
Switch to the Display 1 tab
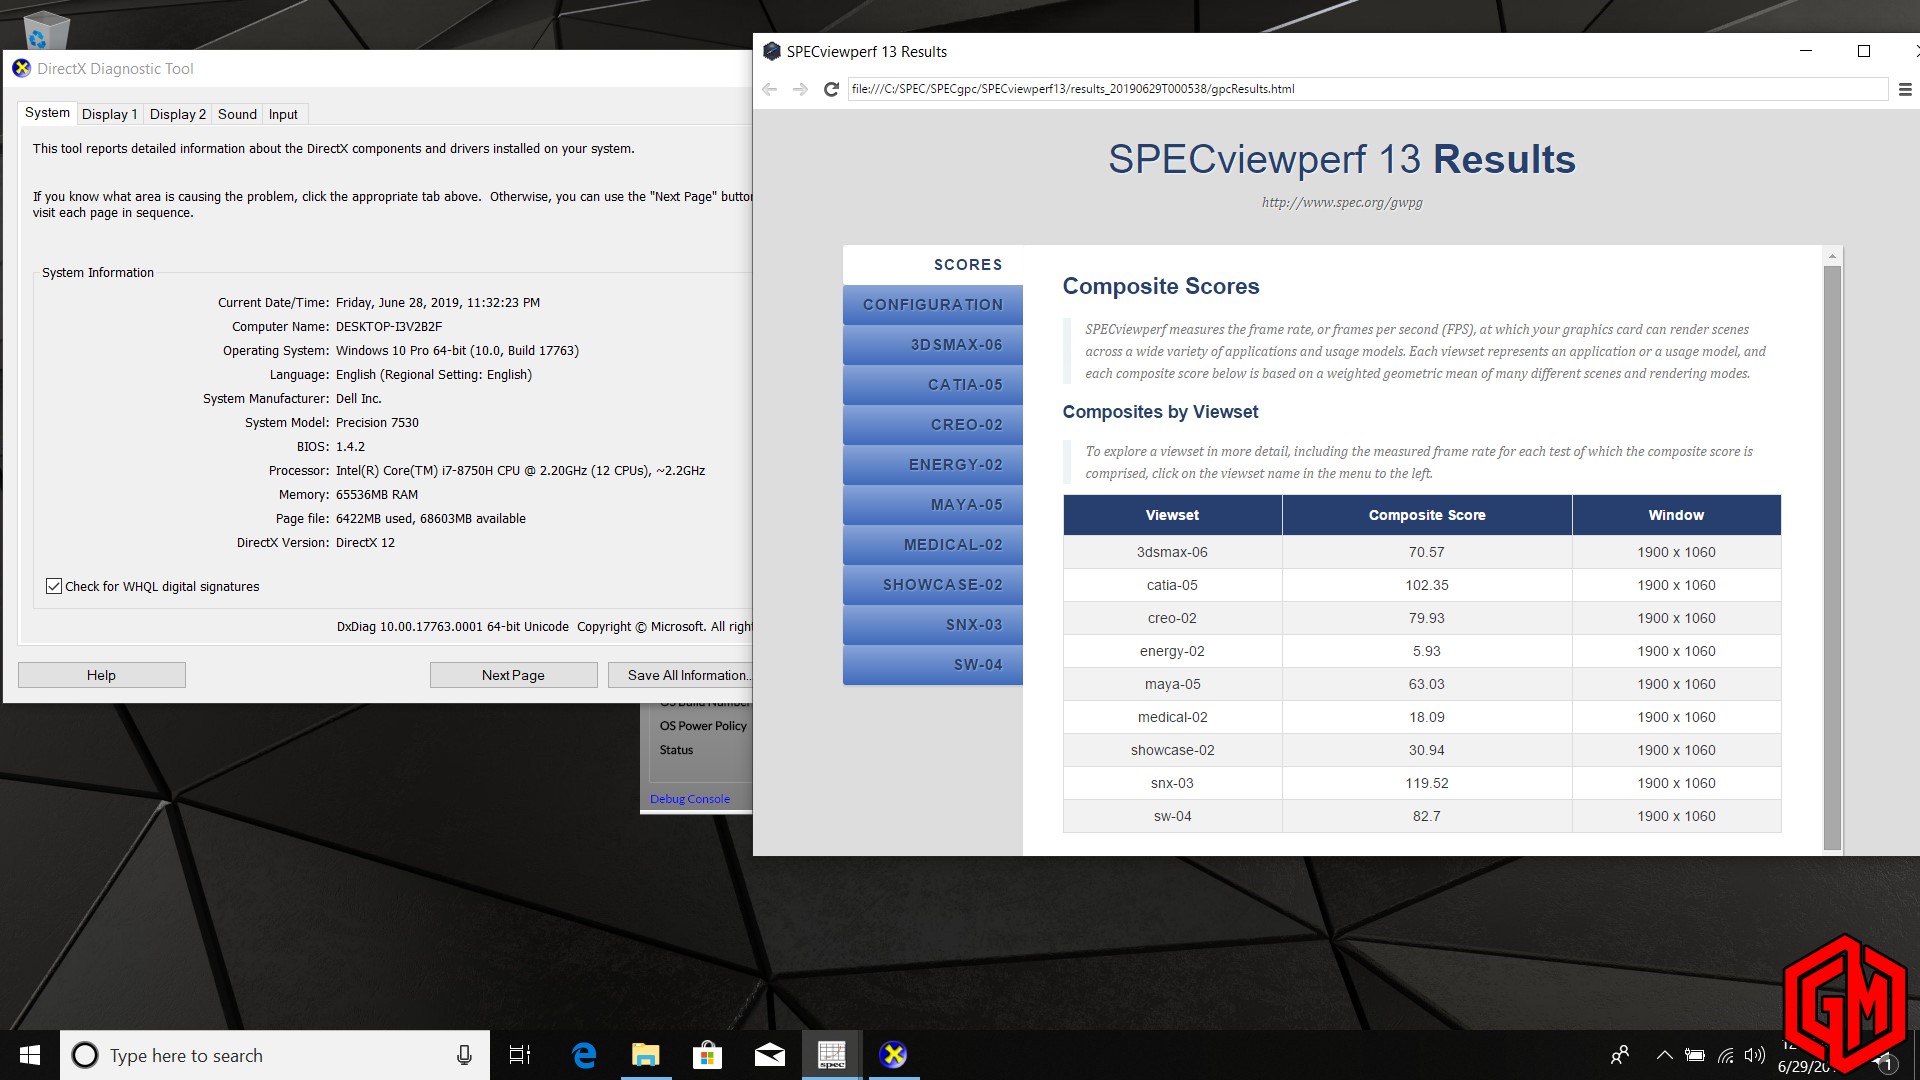click(x=109, y=114)
